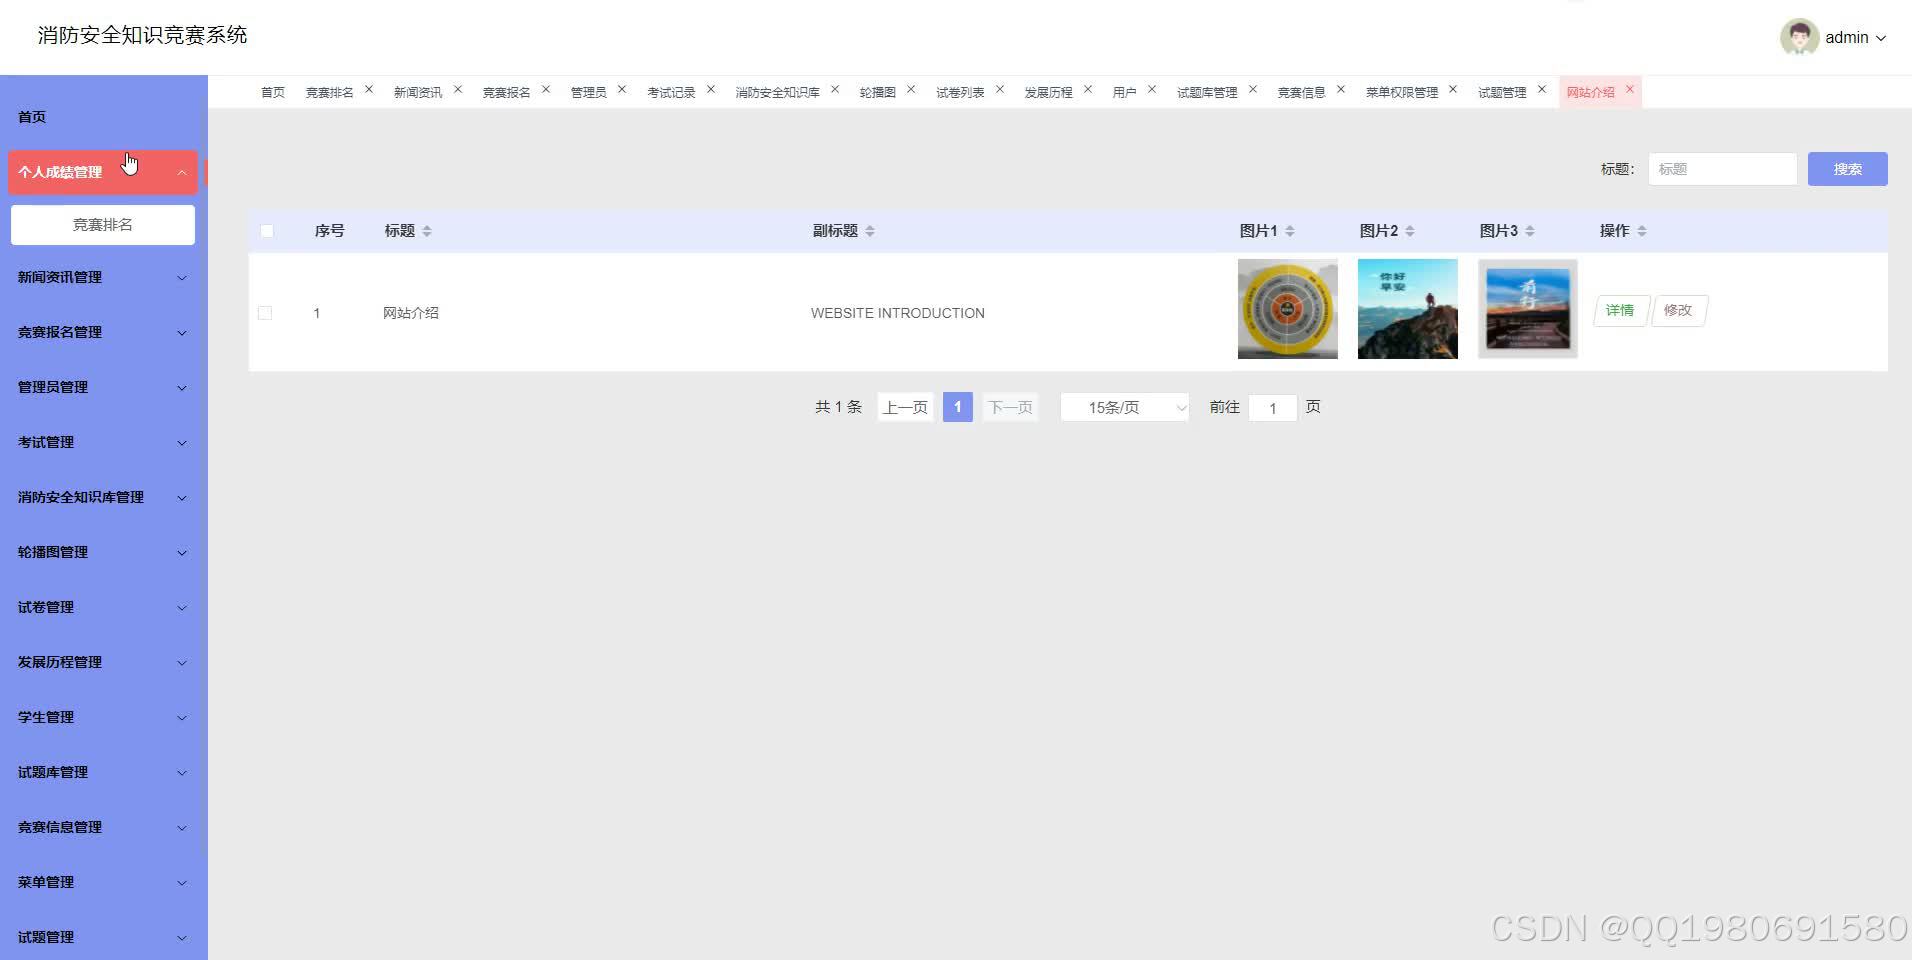This screenshot has width=1912, height=960.
Task: Open the 15条/页 page size dropdown
Action: tap(1124, 407)
